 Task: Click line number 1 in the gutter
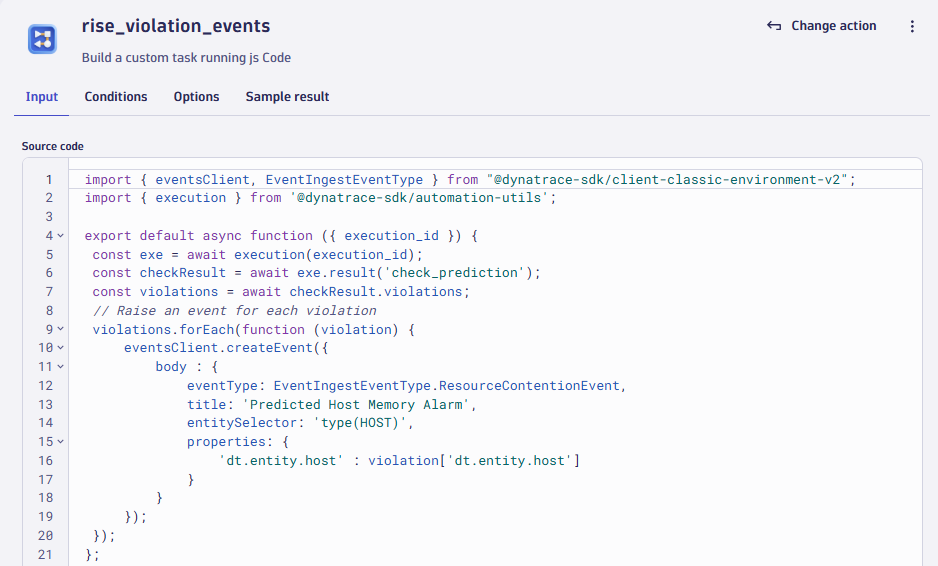tap(48, 180)
